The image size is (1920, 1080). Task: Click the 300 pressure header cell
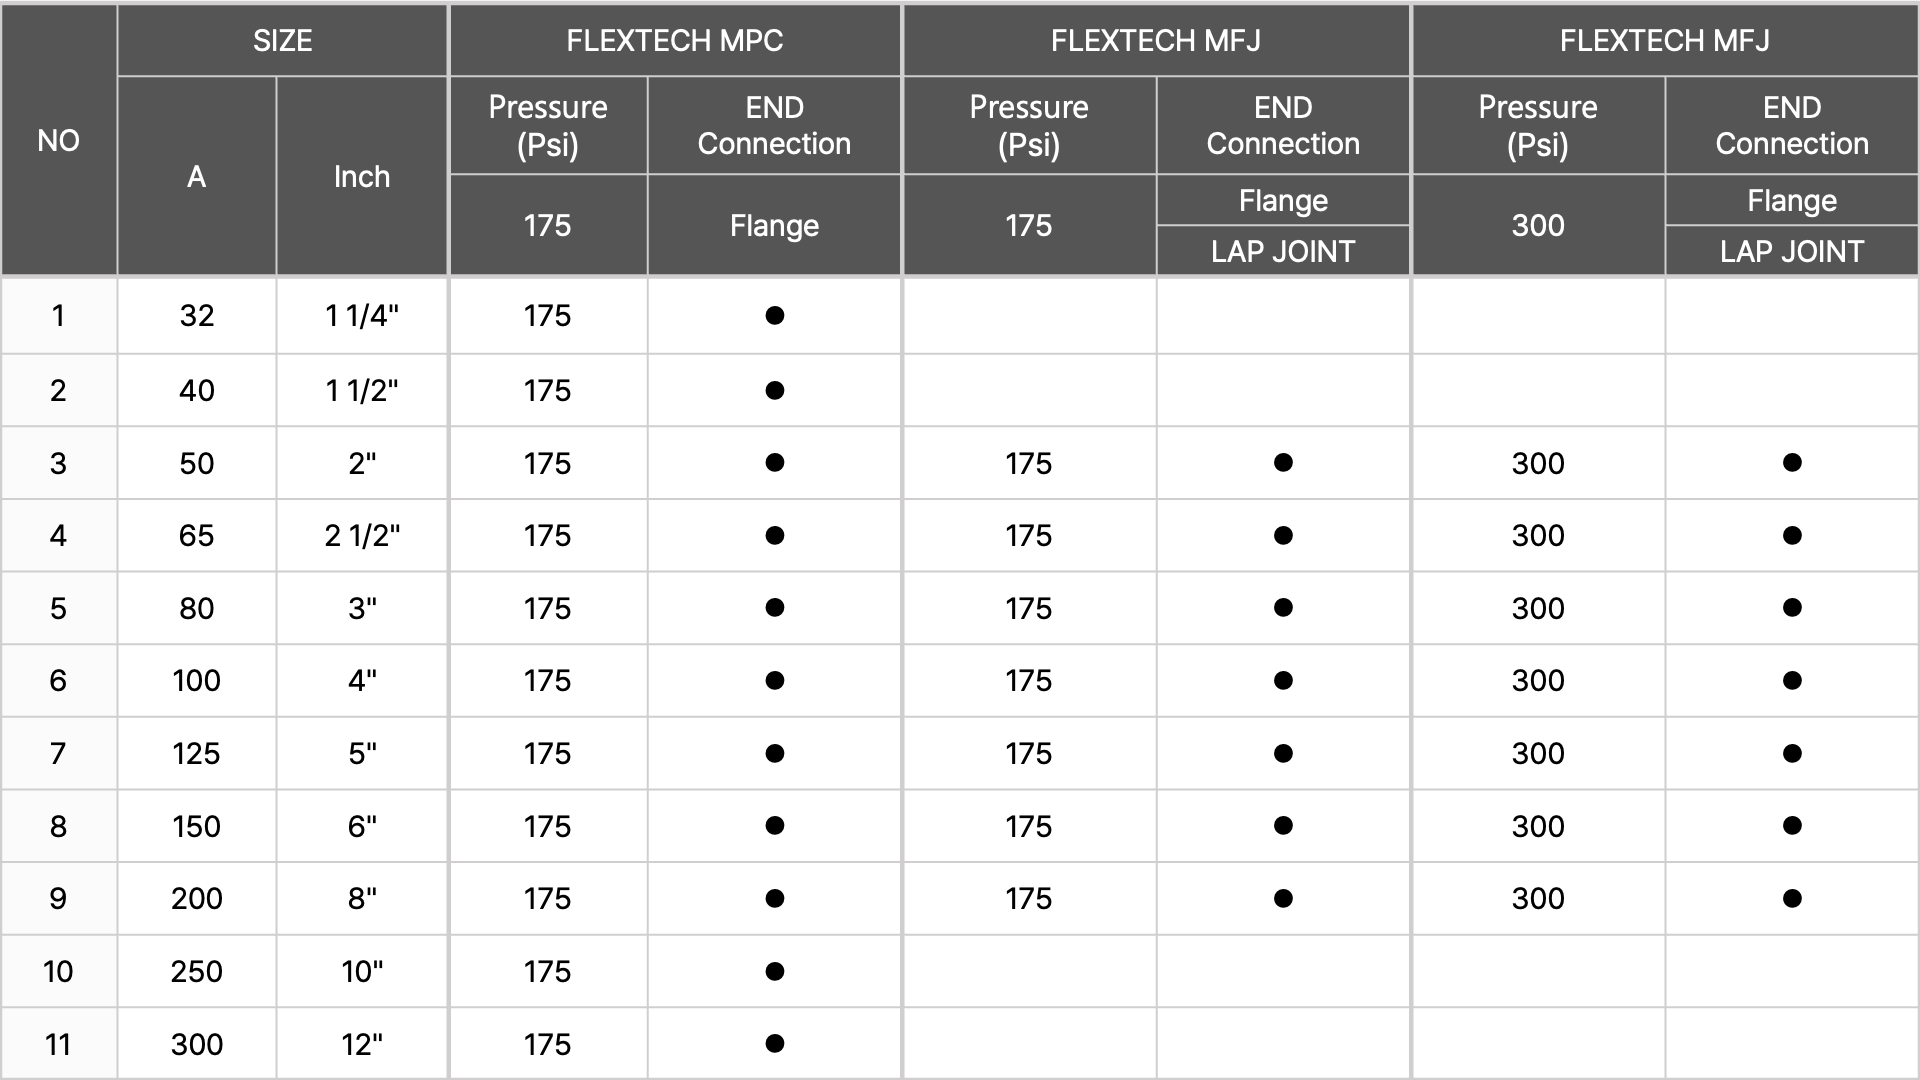[1538, 225]
